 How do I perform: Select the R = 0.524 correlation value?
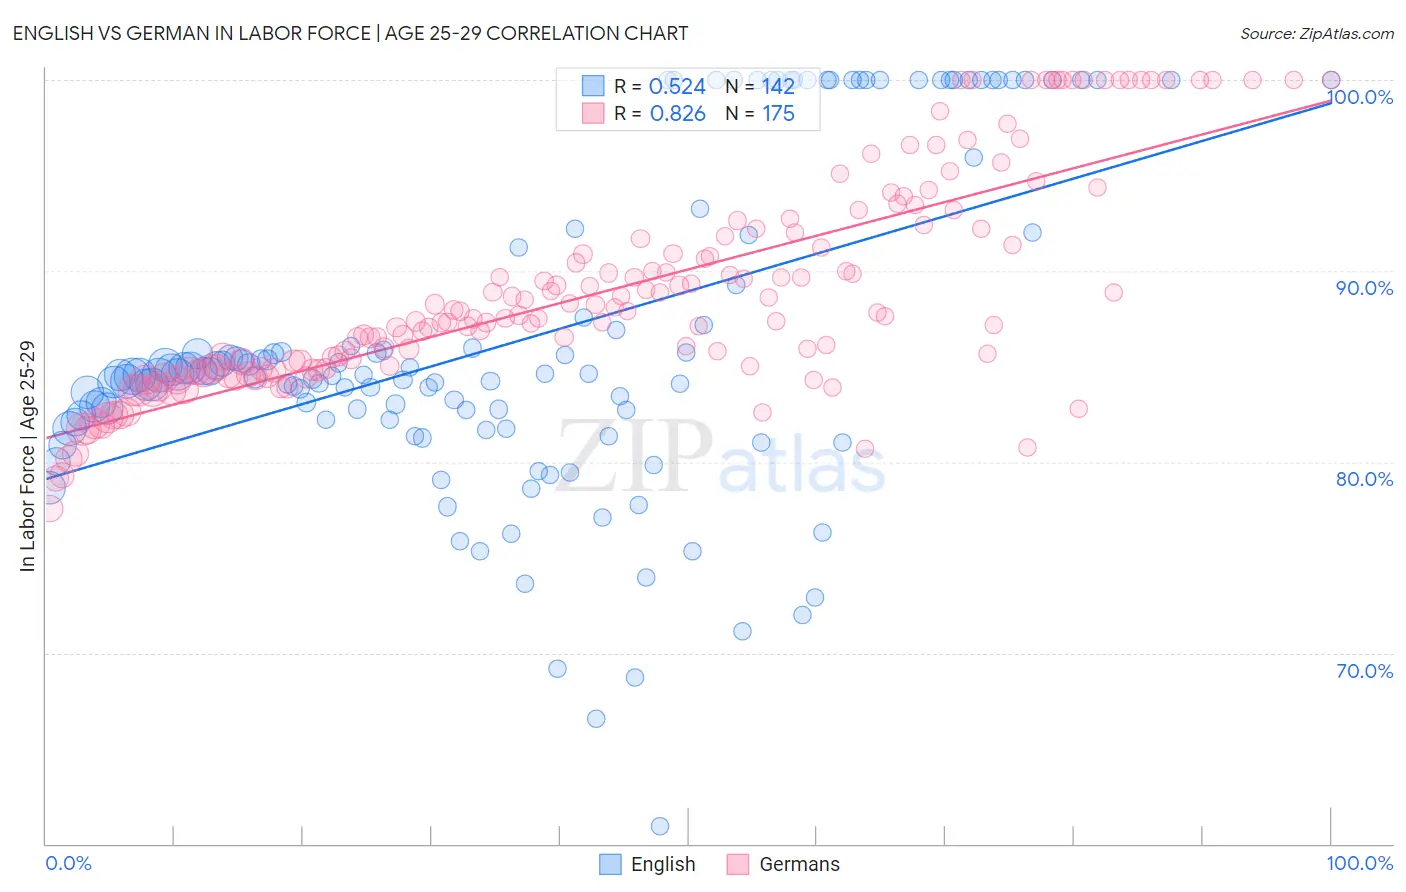(x=660, y=86)
